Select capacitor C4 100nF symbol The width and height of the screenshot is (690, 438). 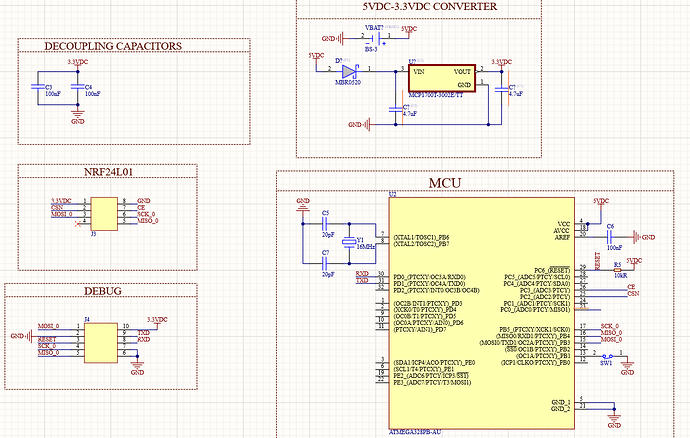(77, 87)
